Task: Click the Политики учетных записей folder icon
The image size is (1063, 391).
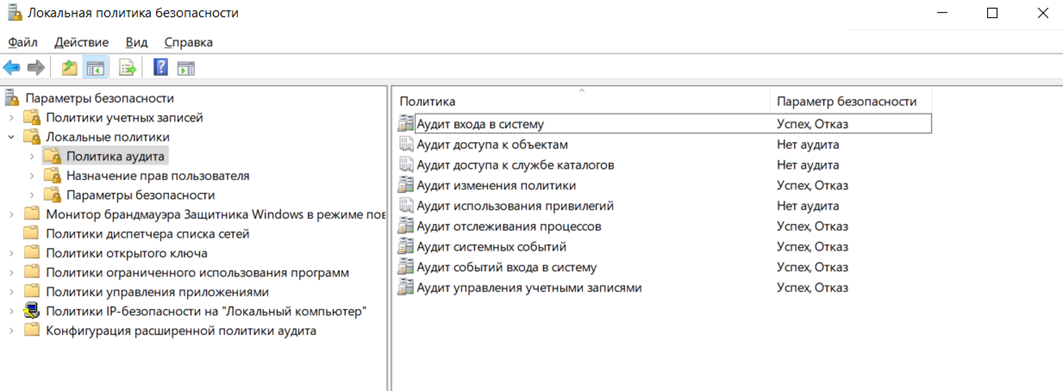Action: coord(32,118)
